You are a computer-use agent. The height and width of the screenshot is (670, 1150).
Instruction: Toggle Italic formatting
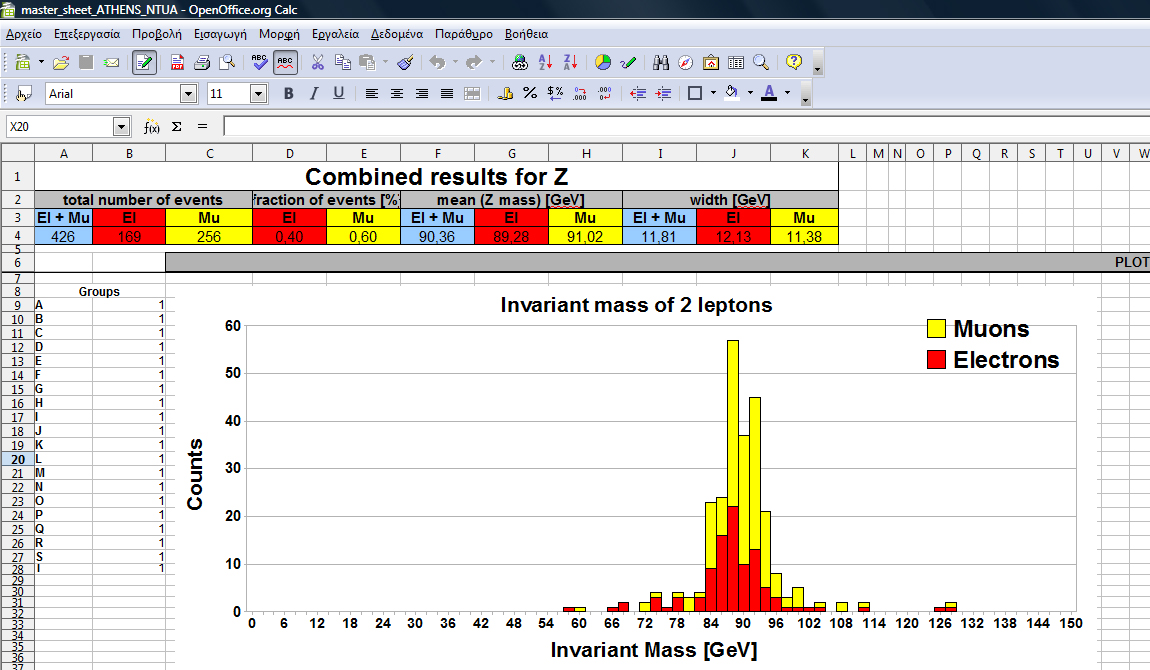point(314,94)
